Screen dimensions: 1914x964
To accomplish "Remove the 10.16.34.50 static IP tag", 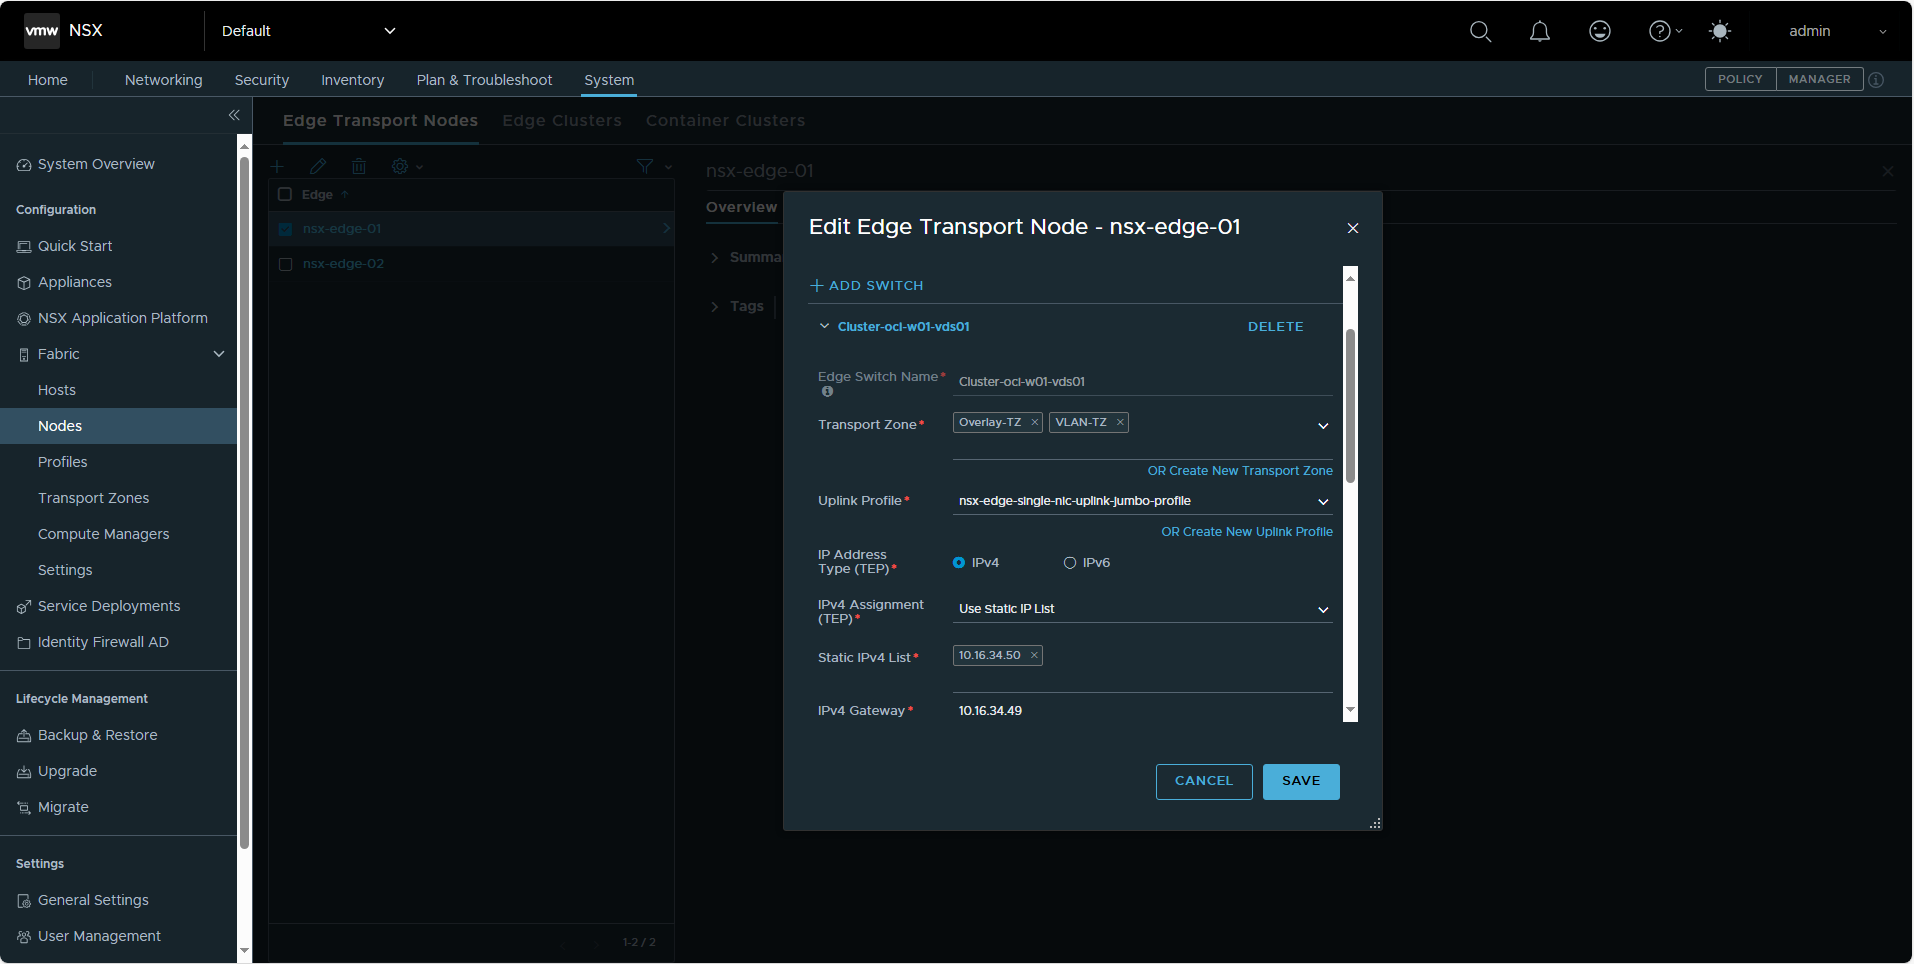I will coord(1034,656).
